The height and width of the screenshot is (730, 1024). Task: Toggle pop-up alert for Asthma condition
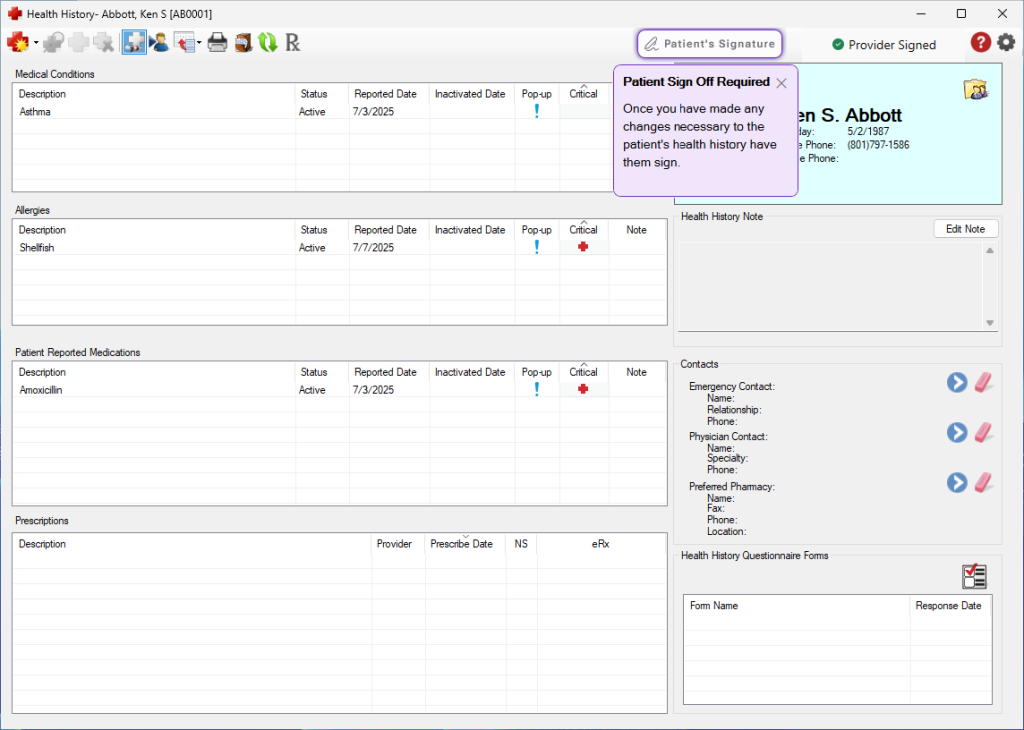536,112
